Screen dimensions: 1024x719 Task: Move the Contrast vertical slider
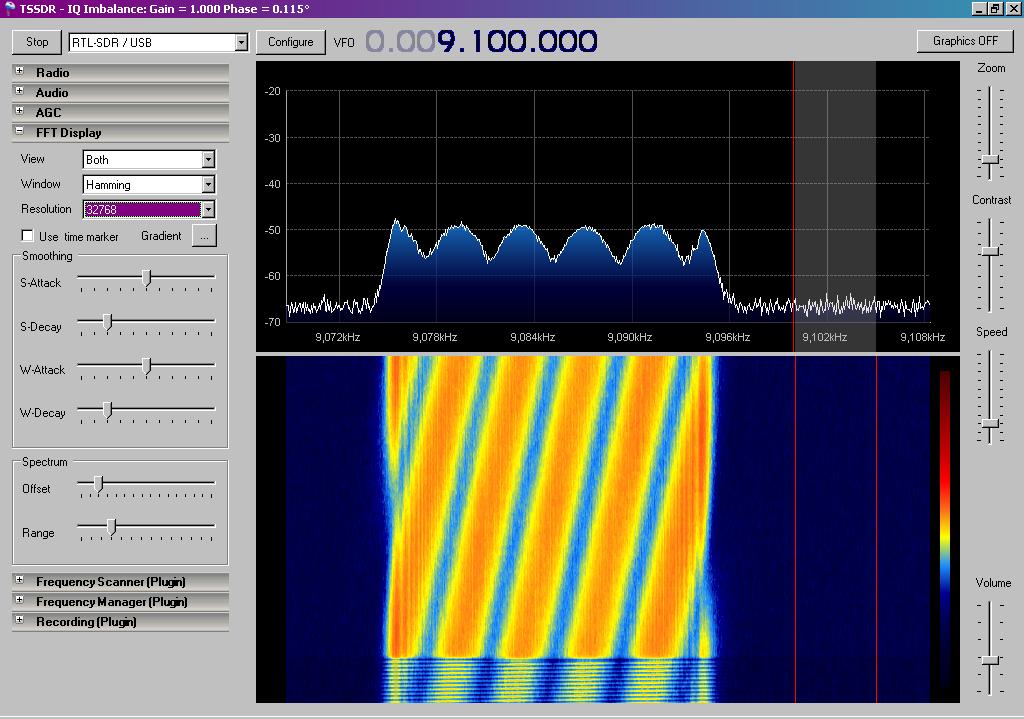click(x=991, y=251)
